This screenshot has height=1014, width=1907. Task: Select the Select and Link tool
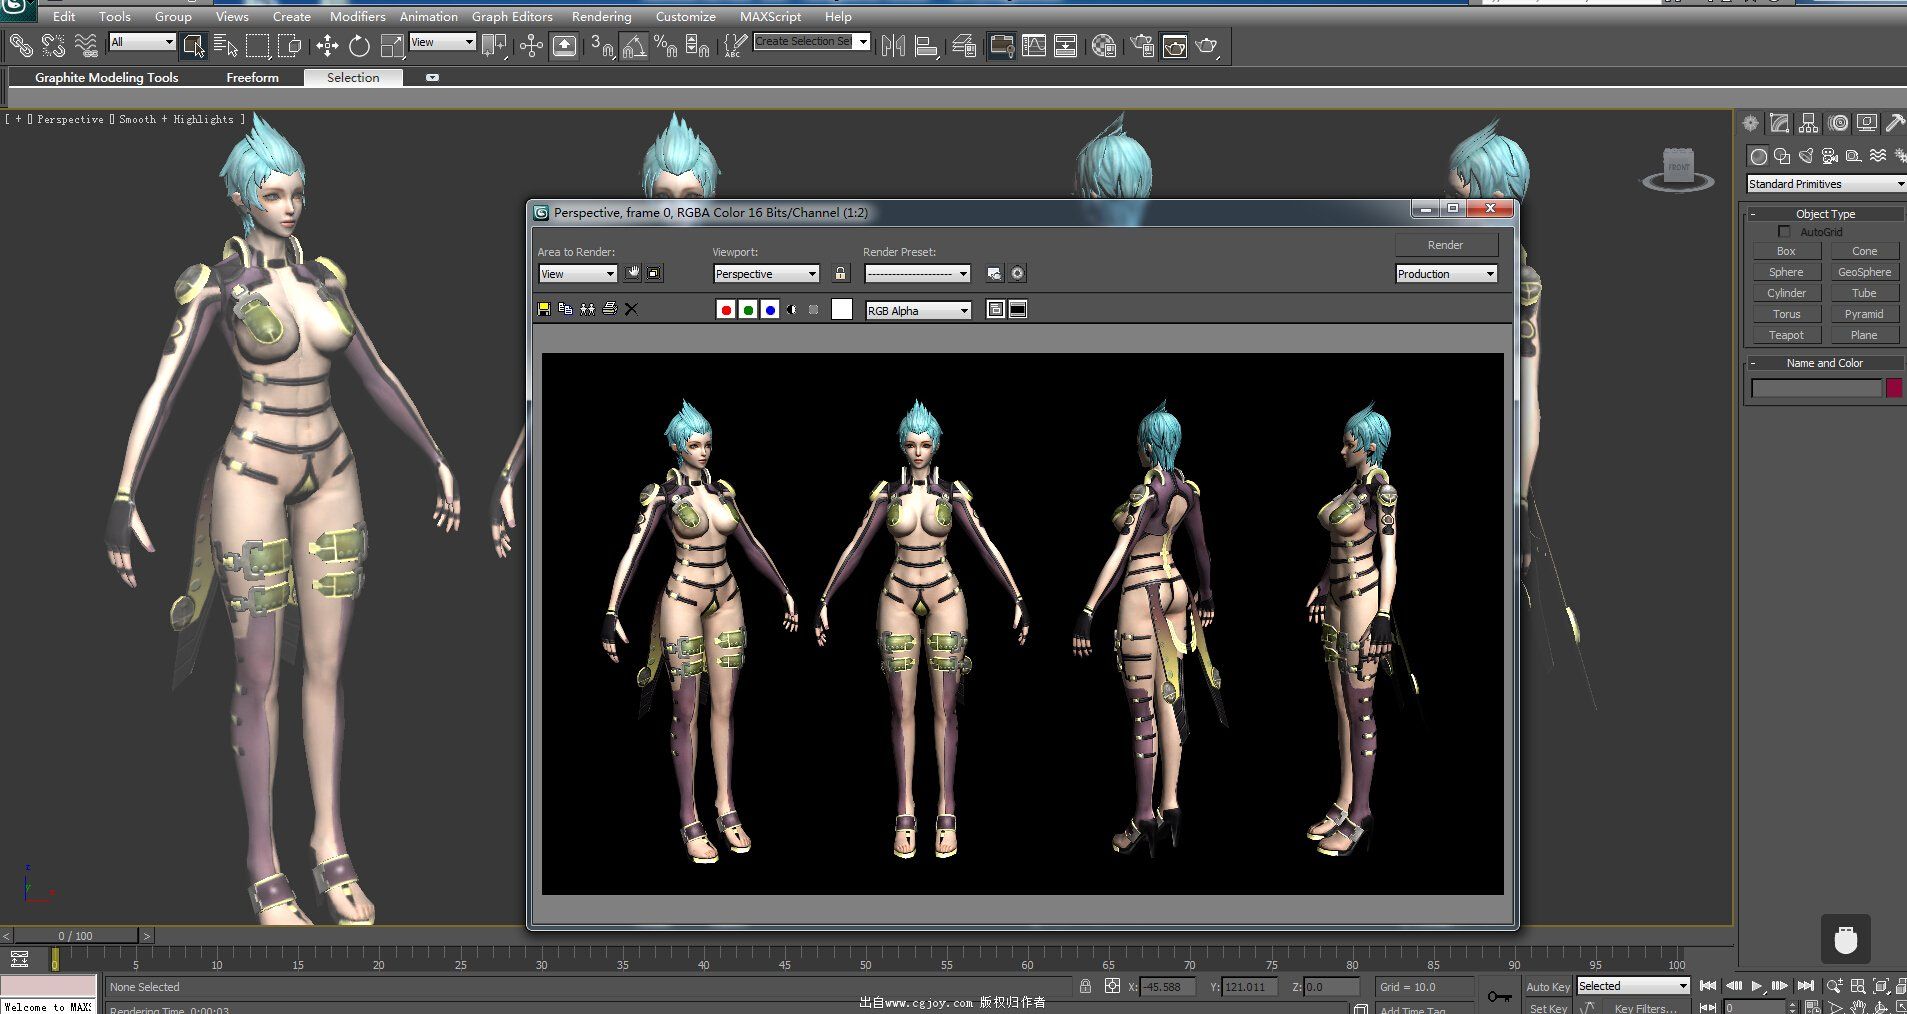pyautogui.click(x=21, y=45)
